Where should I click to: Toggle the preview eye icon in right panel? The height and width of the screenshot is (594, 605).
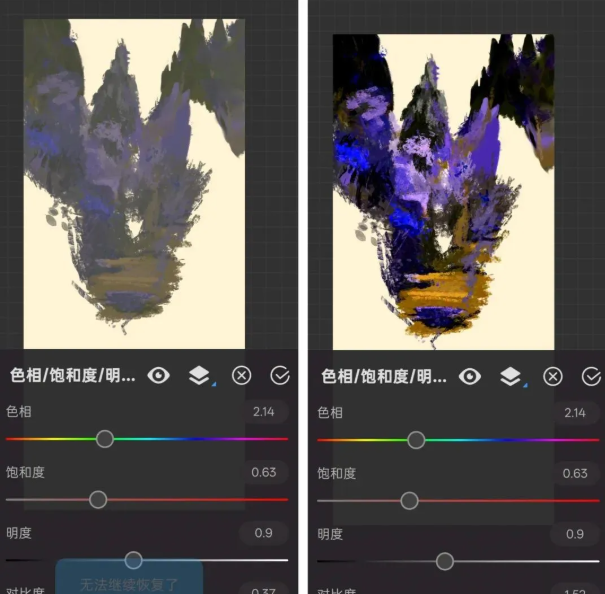(470, 376)
